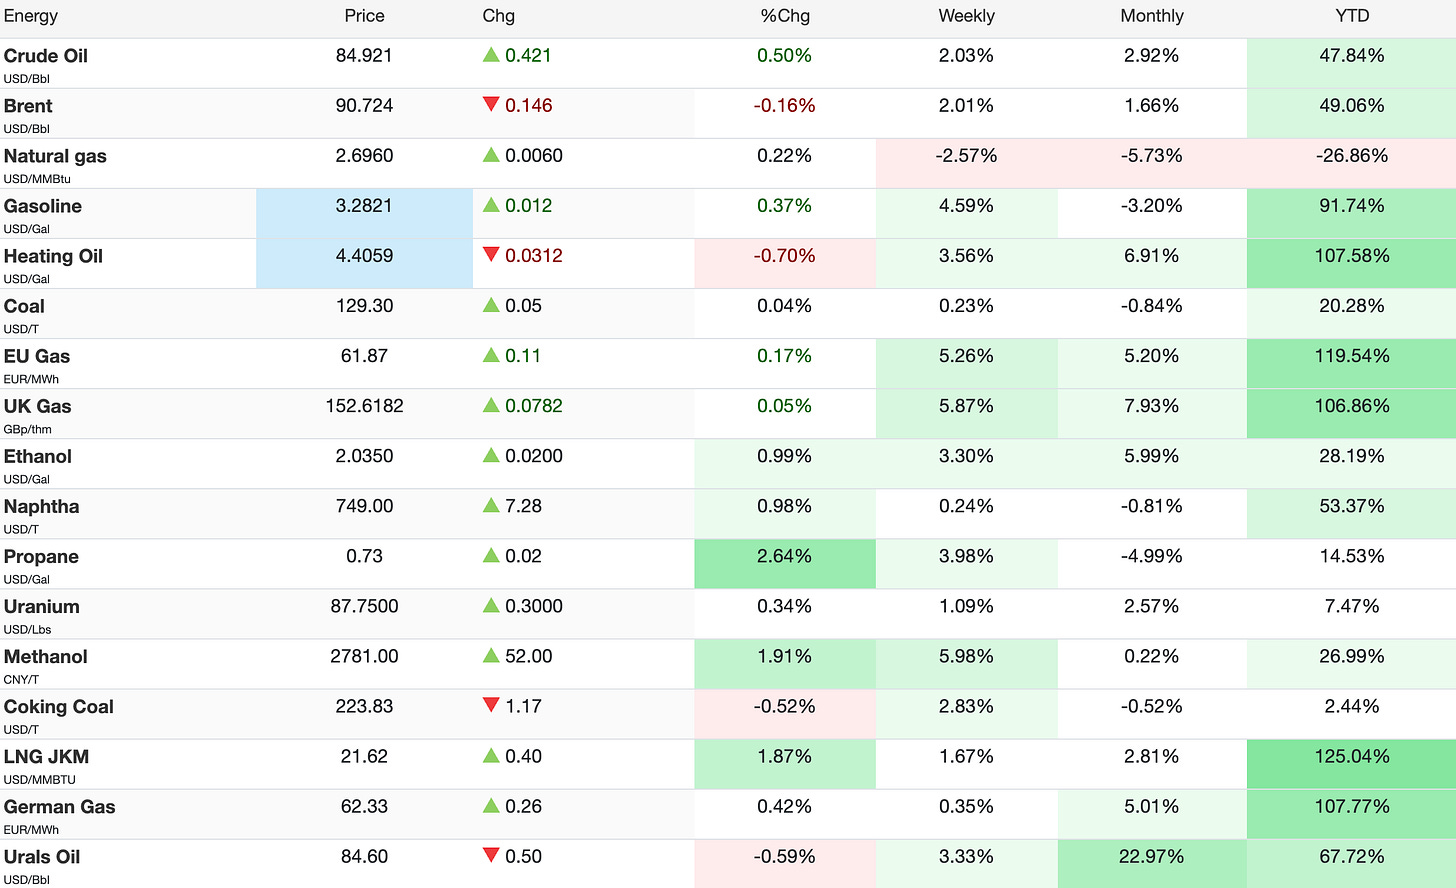The image size is (1456, 888).
Task: Open the Natural gas commodity link
Action: 55,156
